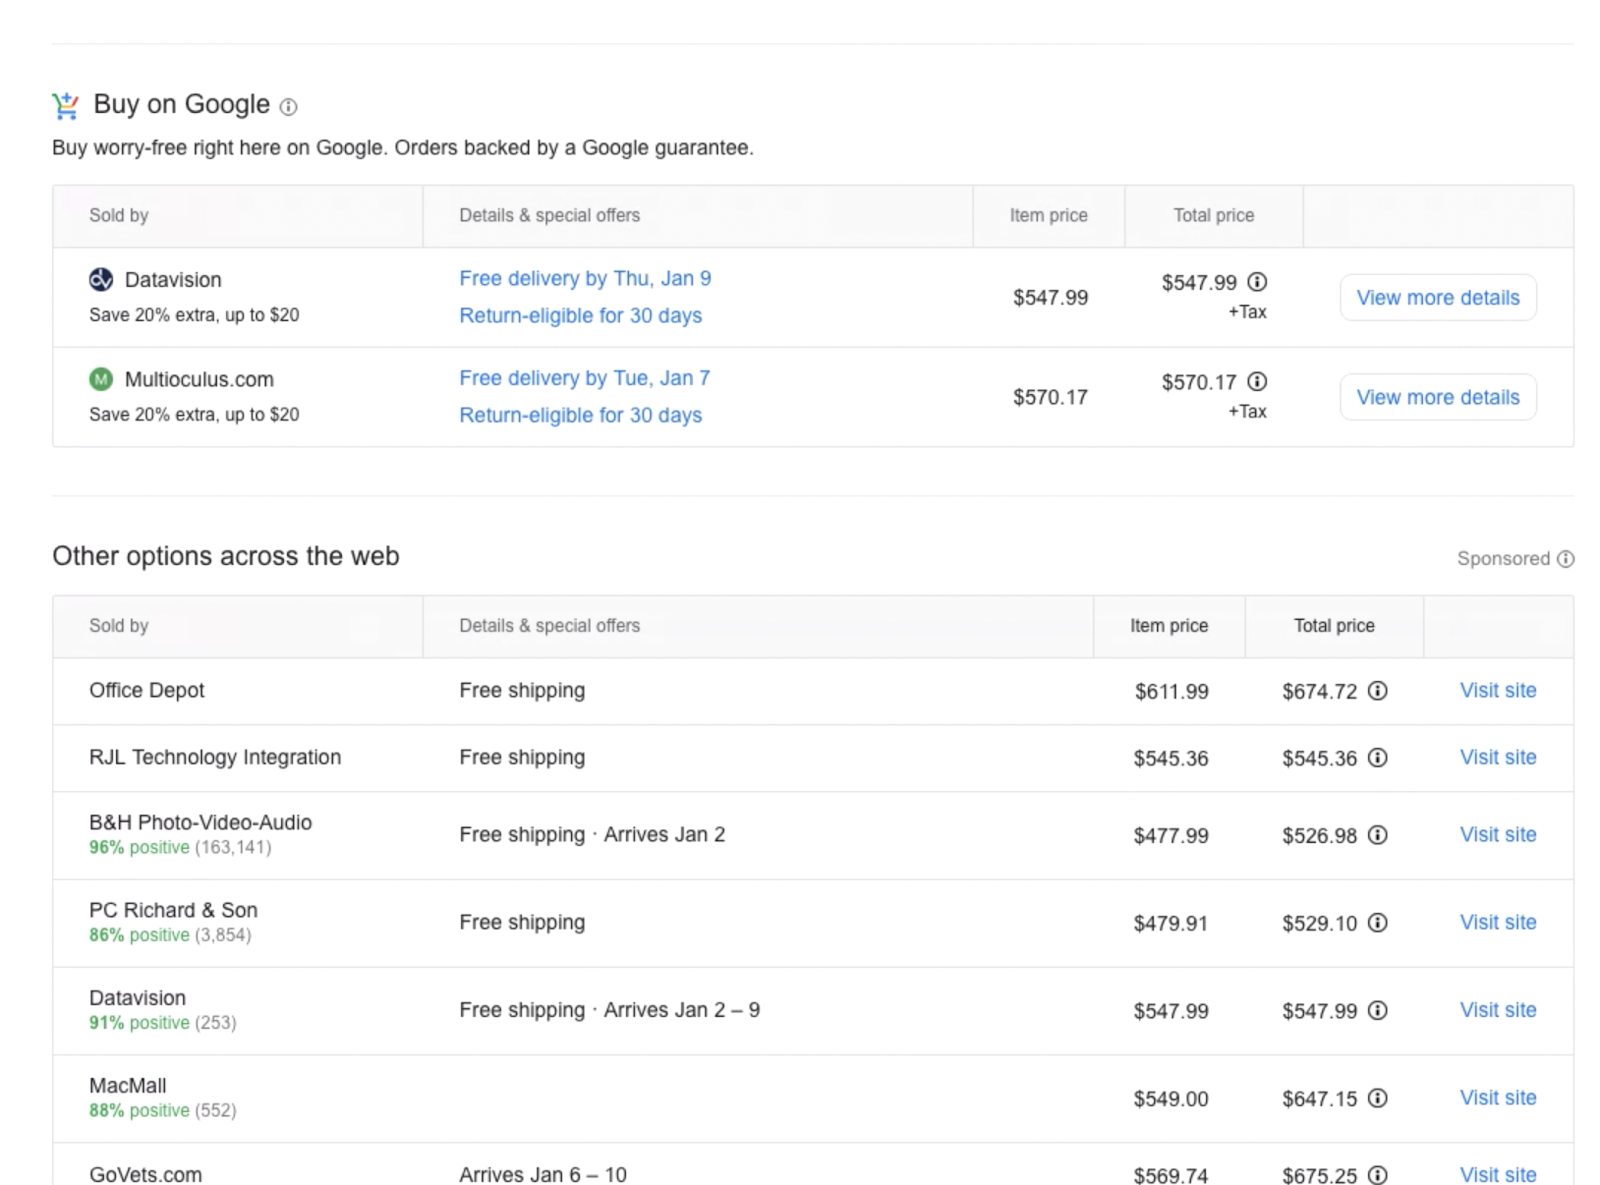This screenshot has height=1185, width=1600.
Task: Show total price info for B&H $526.98
Action: click(1377, 835)
